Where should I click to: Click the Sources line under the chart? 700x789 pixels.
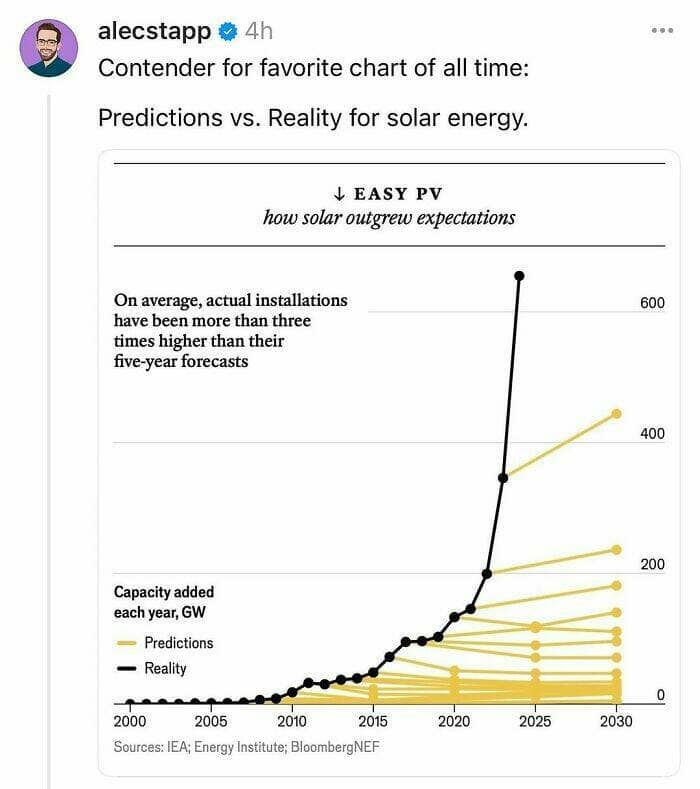(x=246, y=747)
